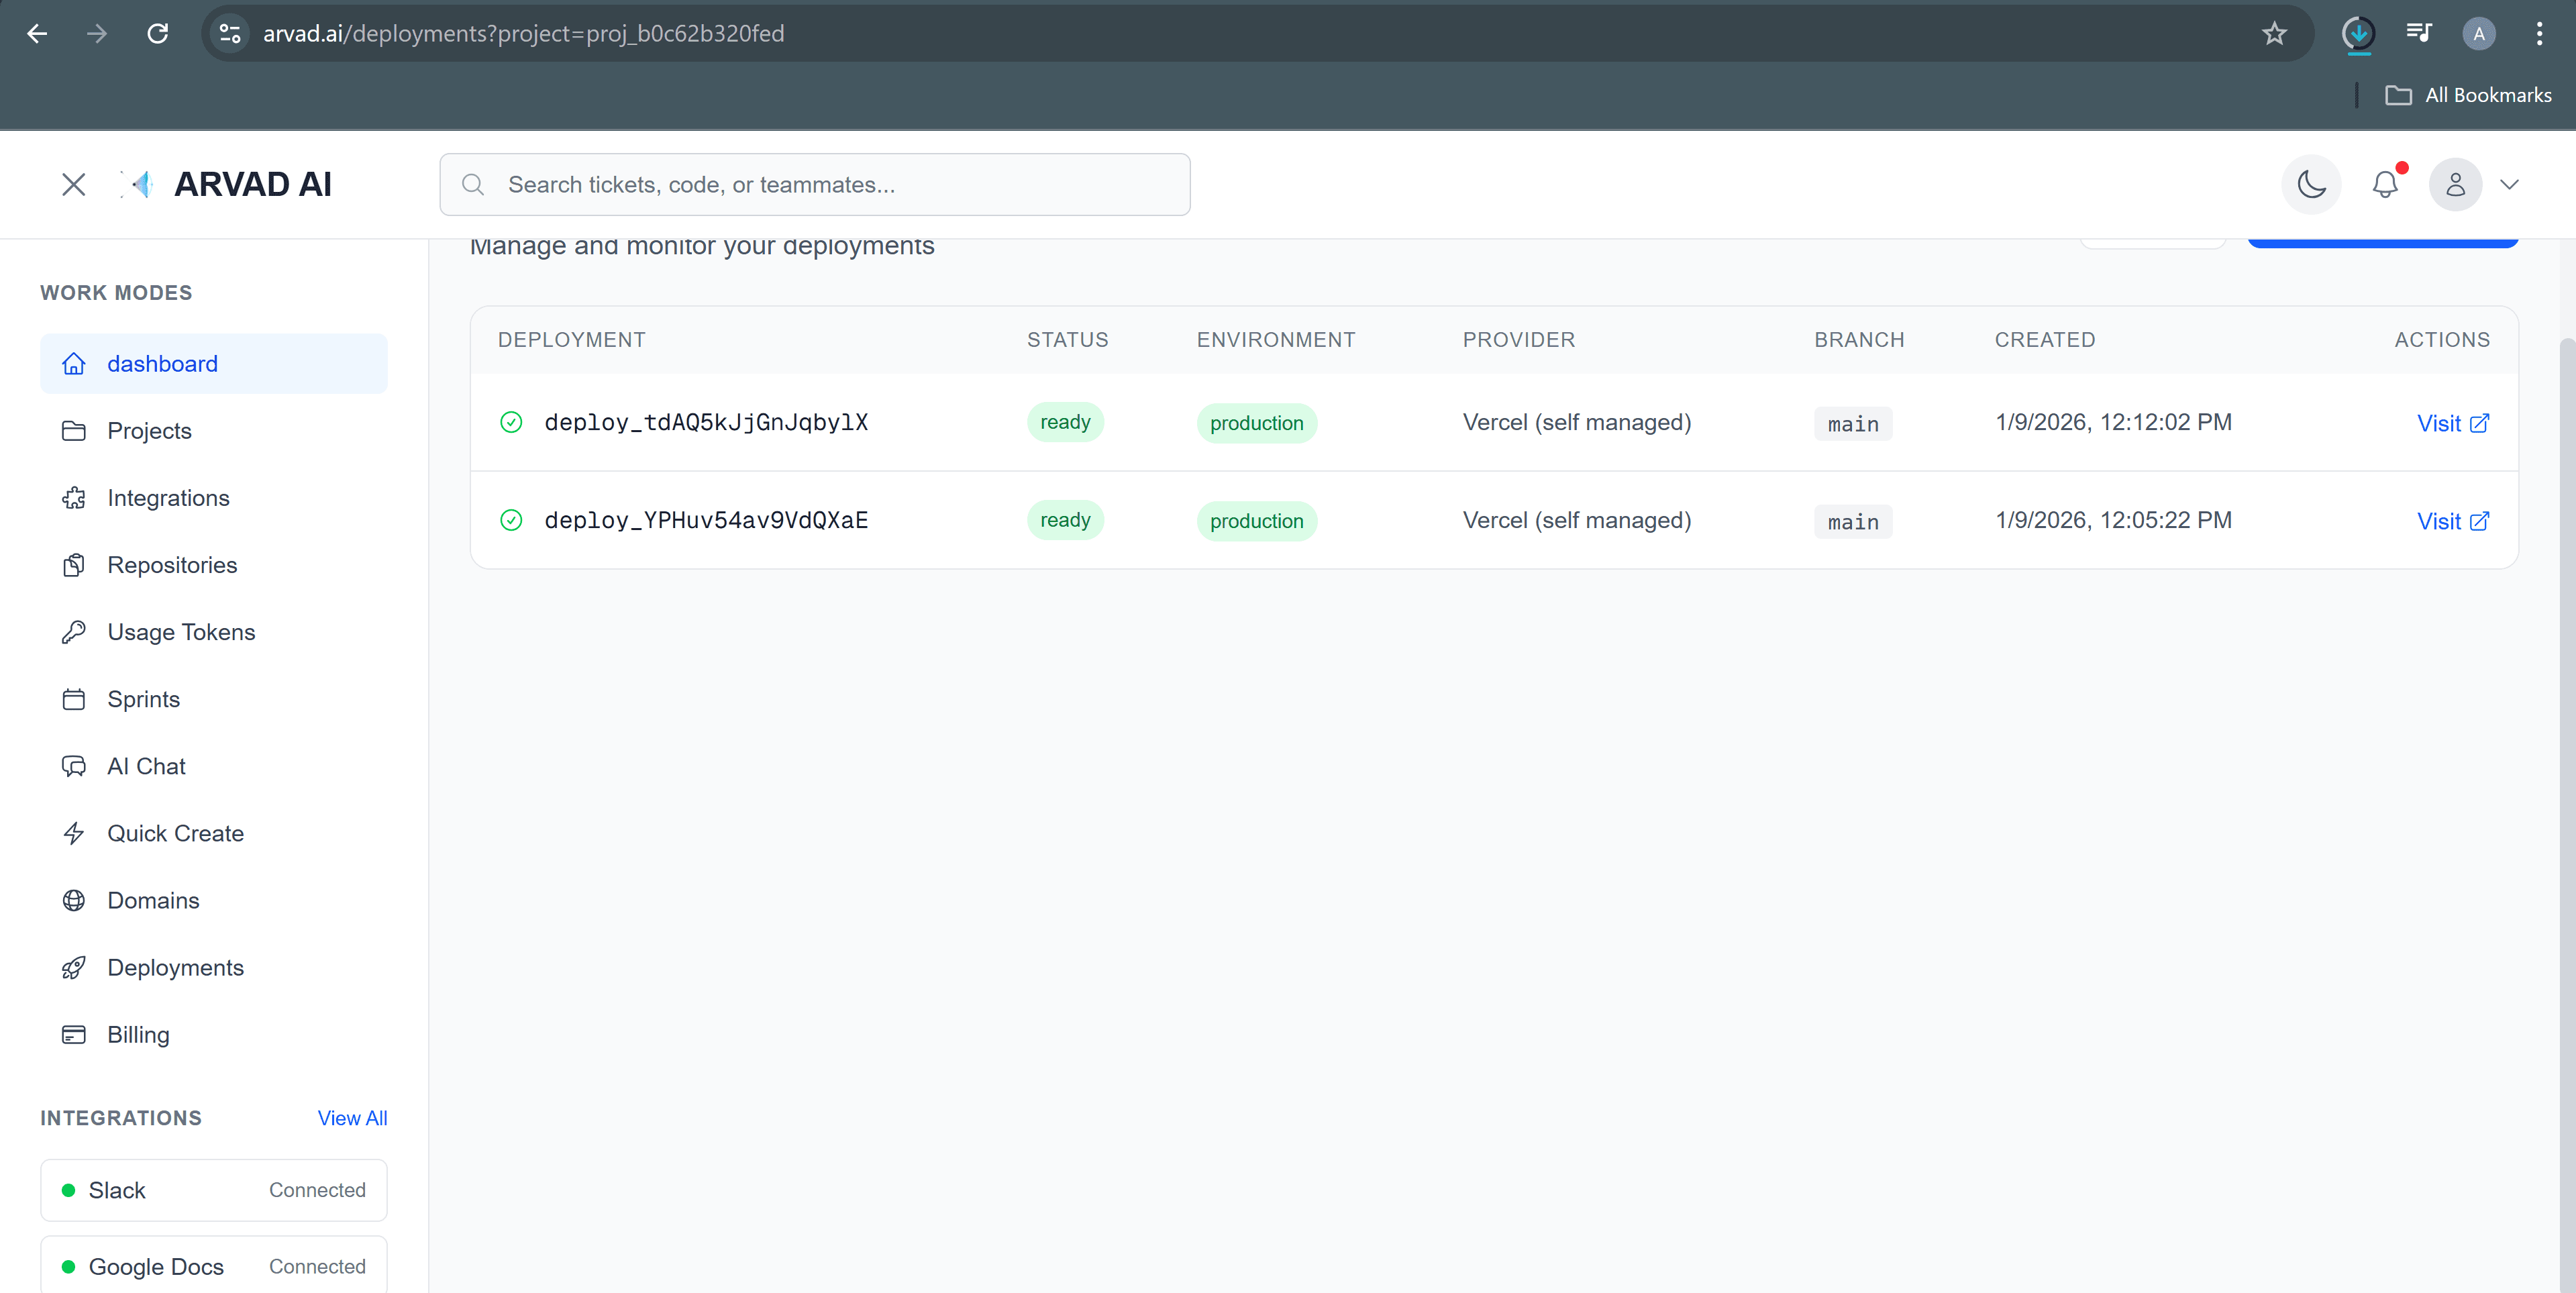Open the Sprints calendar icon

pos(73,699)
